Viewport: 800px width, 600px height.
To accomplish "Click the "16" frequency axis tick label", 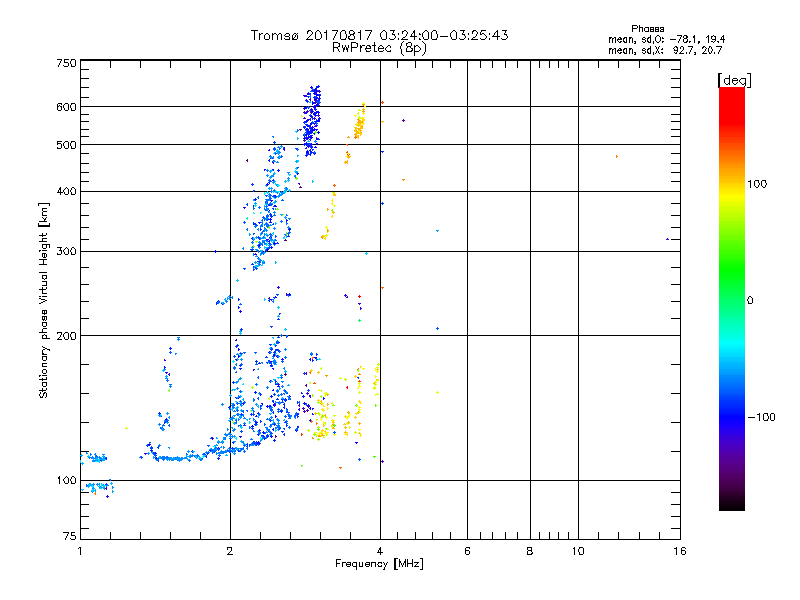I will pos(680,551).
